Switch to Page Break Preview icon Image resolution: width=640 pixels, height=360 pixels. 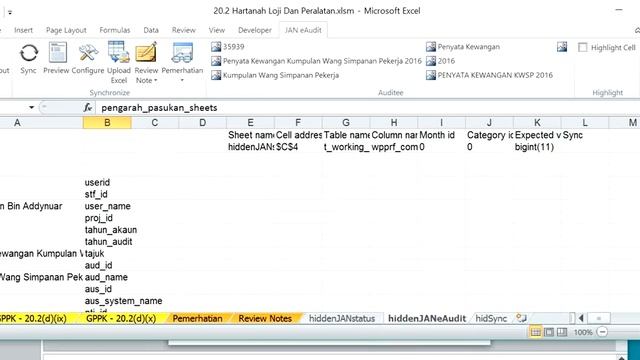[562, 332]
